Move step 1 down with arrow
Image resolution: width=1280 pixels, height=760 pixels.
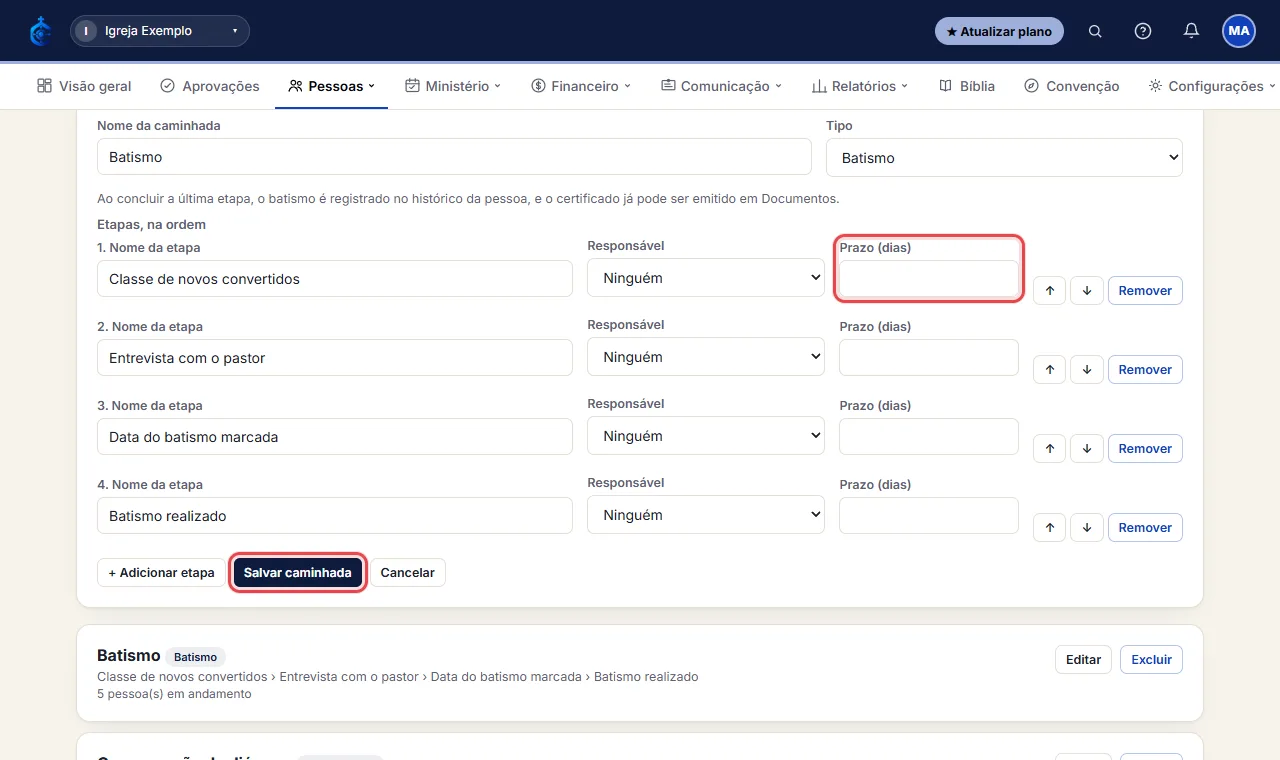[x=1087, y=291]
